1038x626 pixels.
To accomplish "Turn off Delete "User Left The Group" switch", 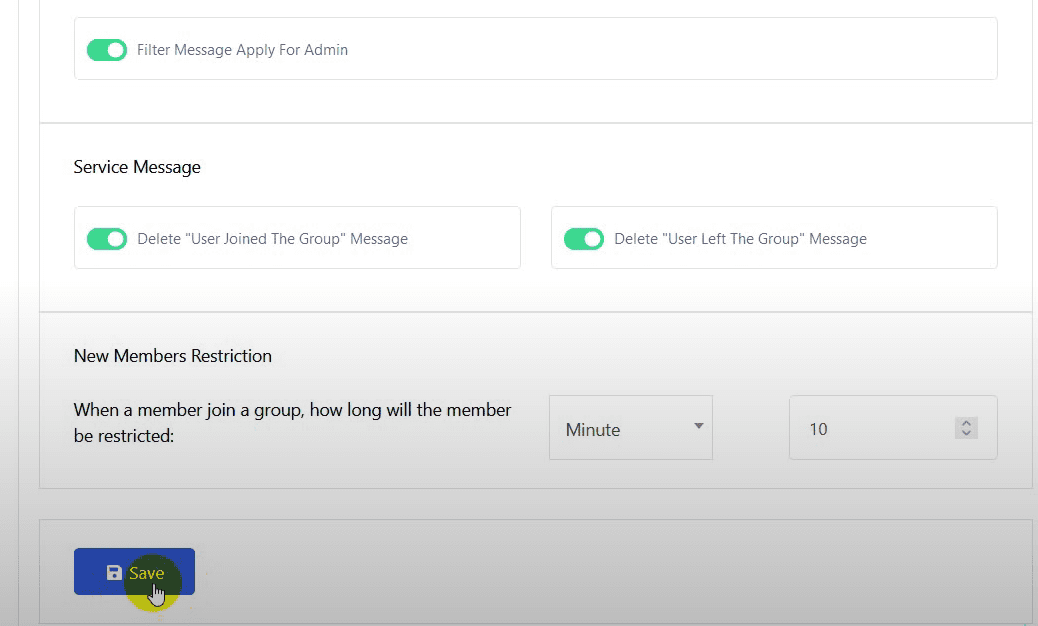I will [583, 239].
